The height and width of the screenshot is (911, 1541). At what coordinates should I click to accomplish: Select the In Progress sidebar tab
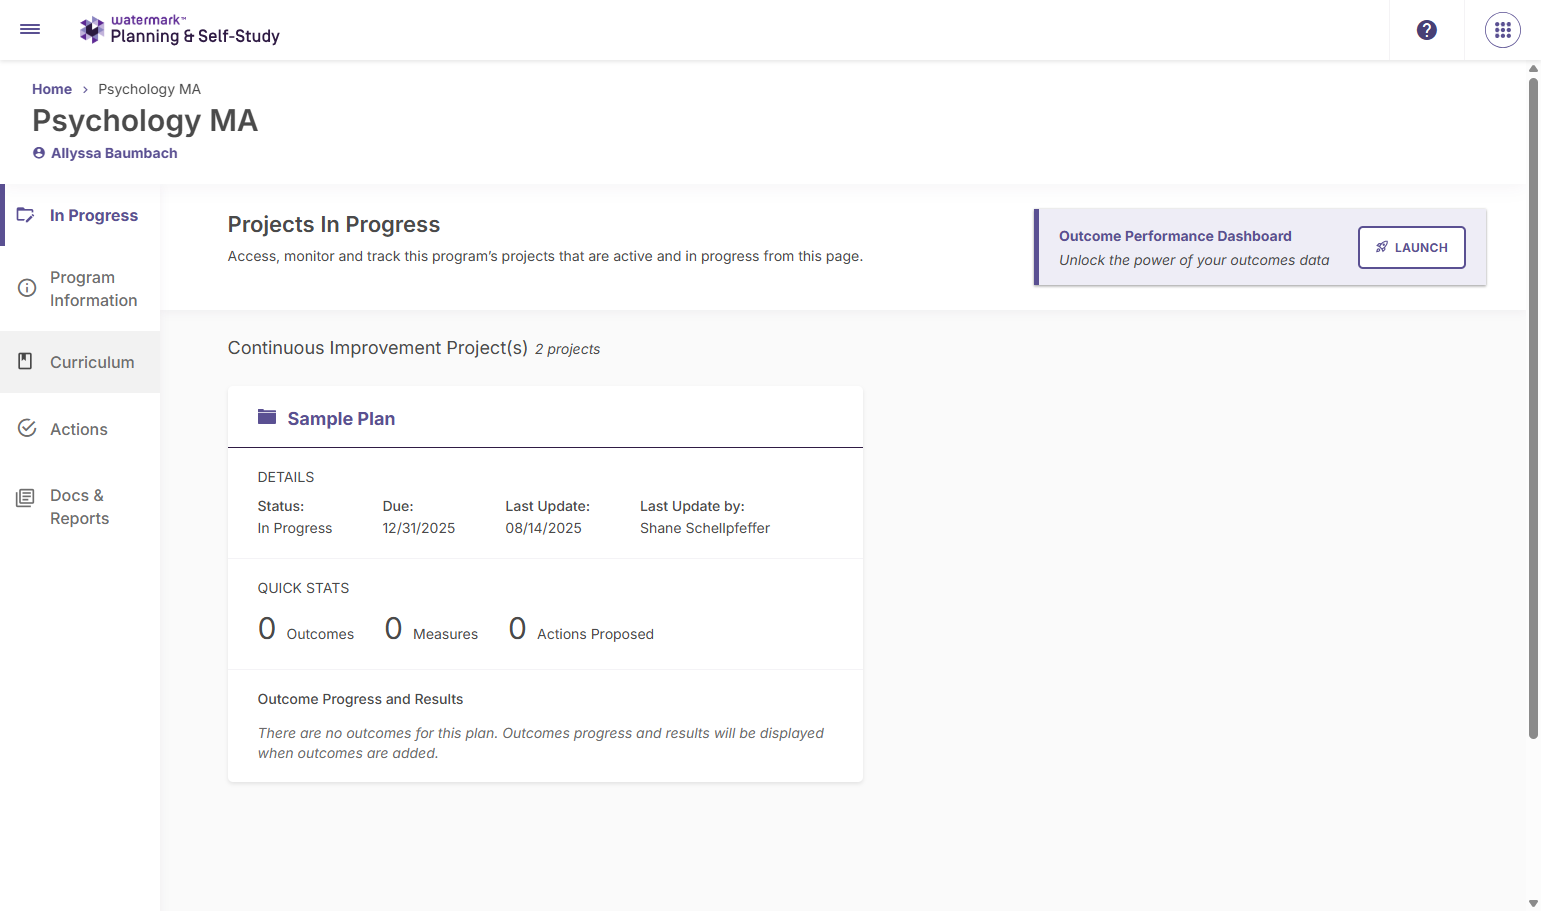pos(81,215)
